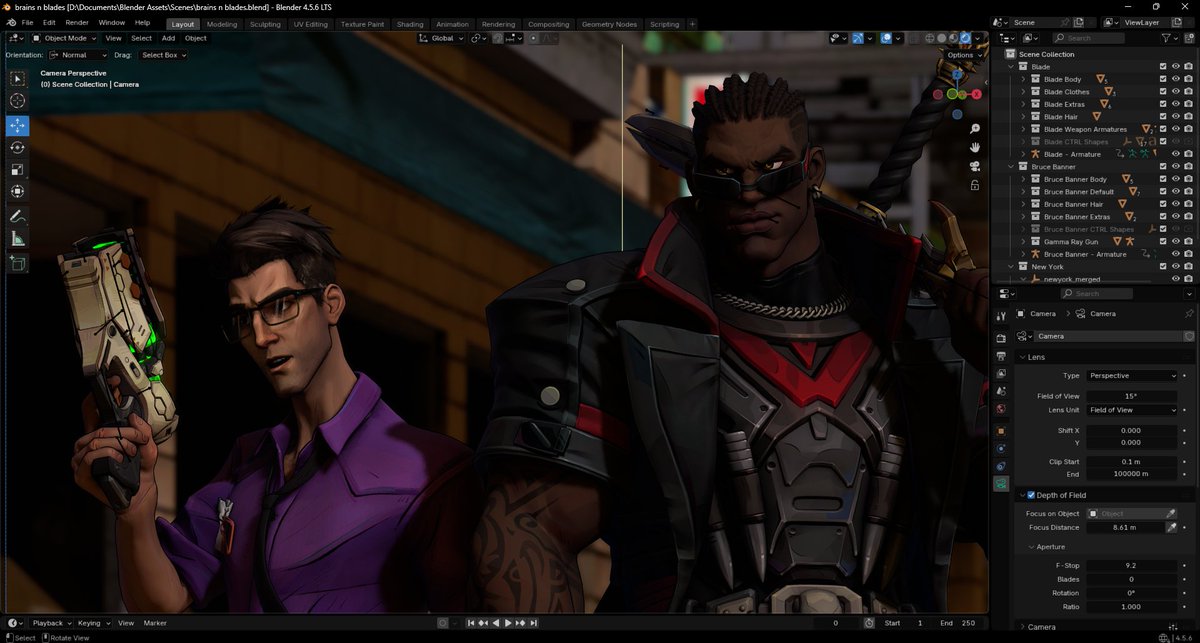The height and width of the screenshot is (643, 1200).
Task: Open the World properties tab
Action: pyautogui.click(x=1001, y=409)
